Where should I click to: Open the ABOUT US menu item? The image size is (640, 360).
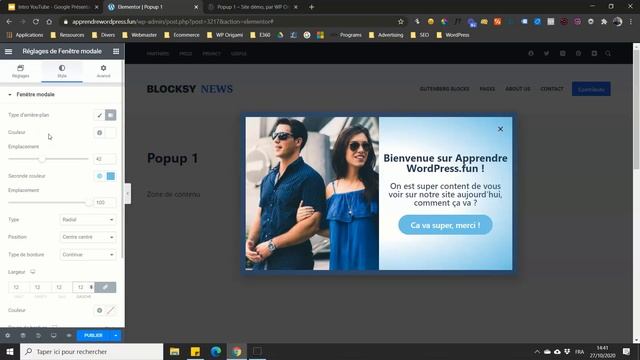click(518, 89)
